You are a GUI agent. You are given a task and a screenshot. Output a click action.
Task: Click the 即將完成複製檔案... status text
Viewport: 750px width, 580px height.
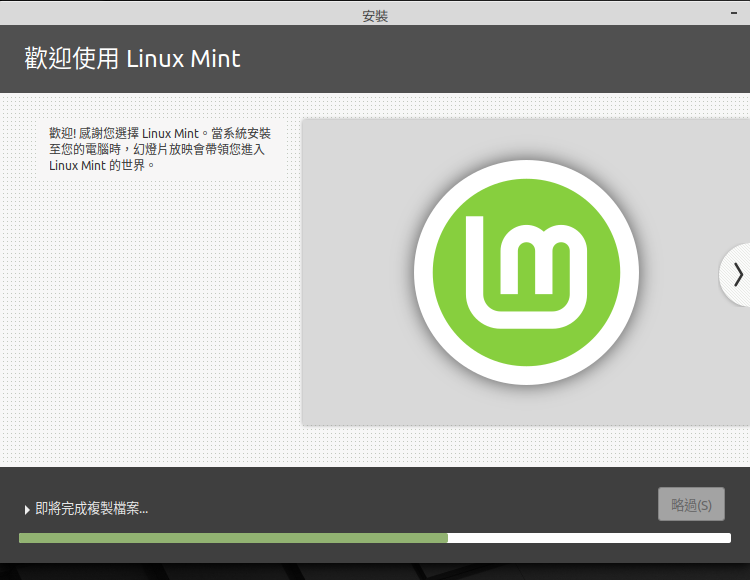pyautogui.click(x=92, y=509)
